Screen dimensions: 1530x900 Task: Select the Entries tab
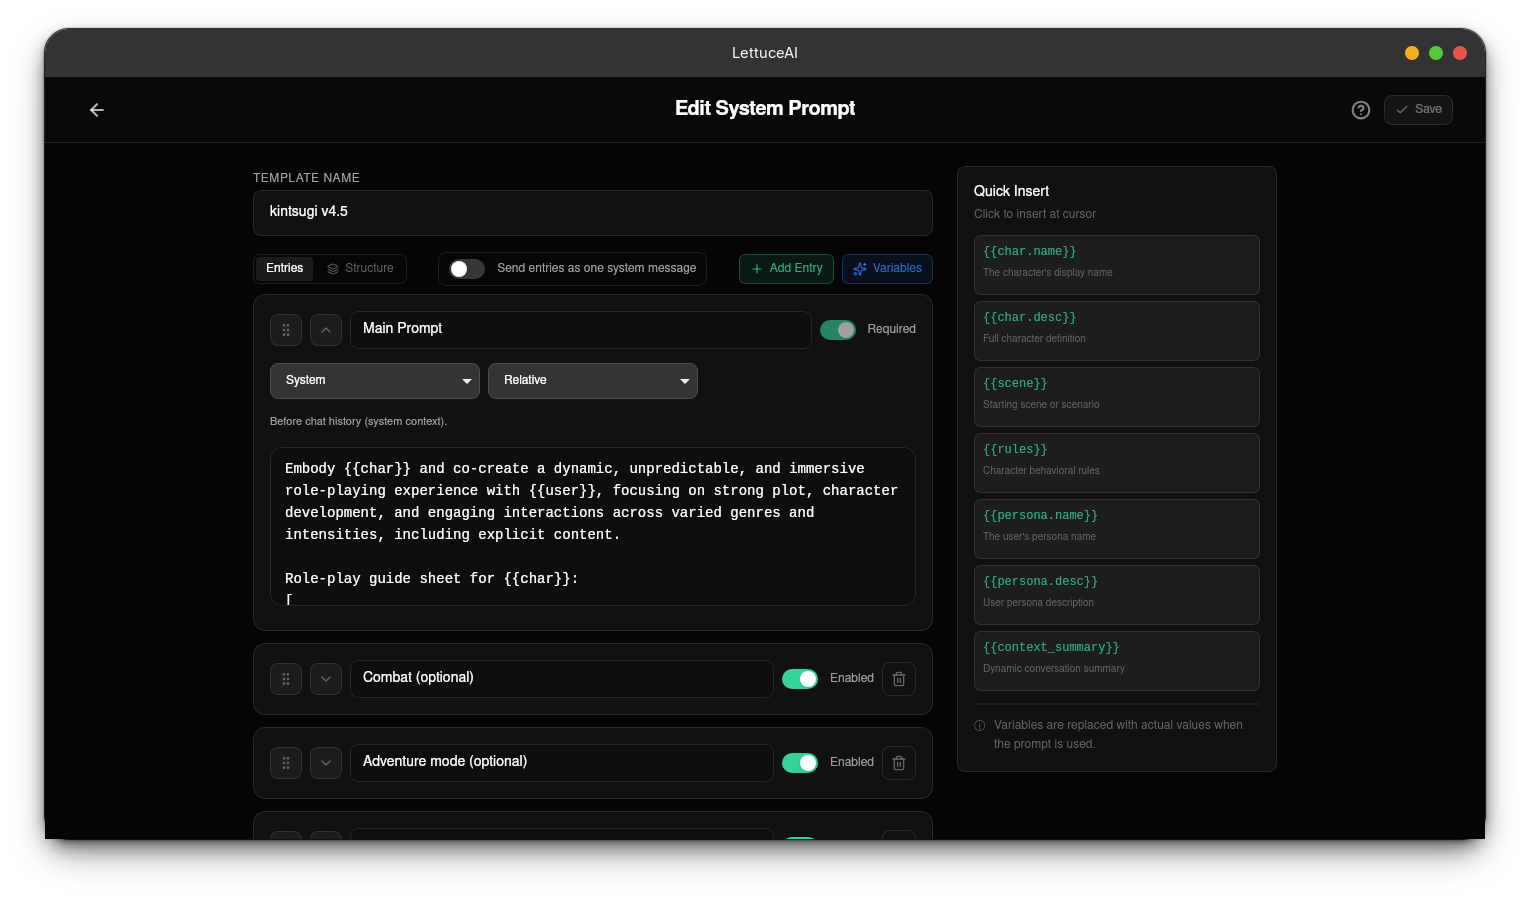point(285,269)
